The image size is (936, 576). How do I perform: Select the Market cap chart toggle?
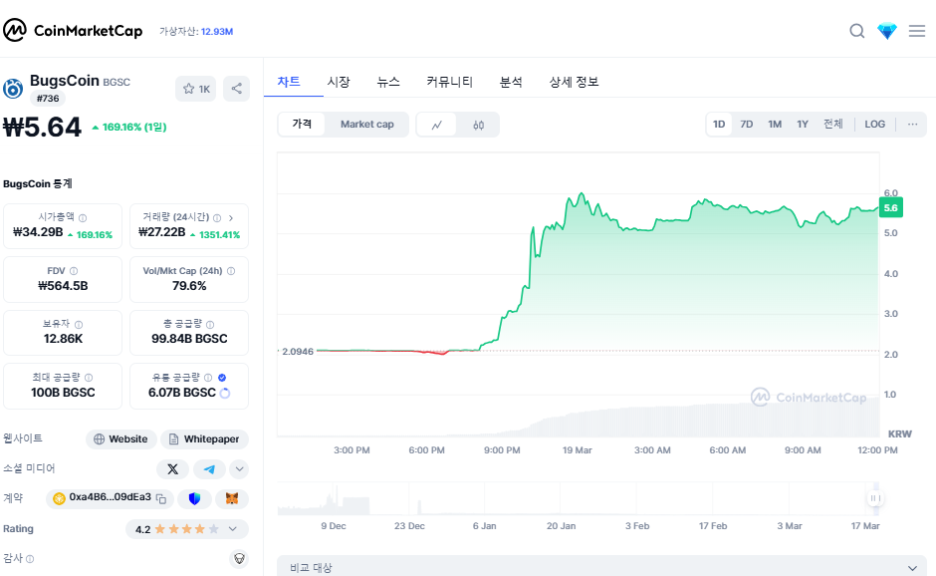click(367, 124)
